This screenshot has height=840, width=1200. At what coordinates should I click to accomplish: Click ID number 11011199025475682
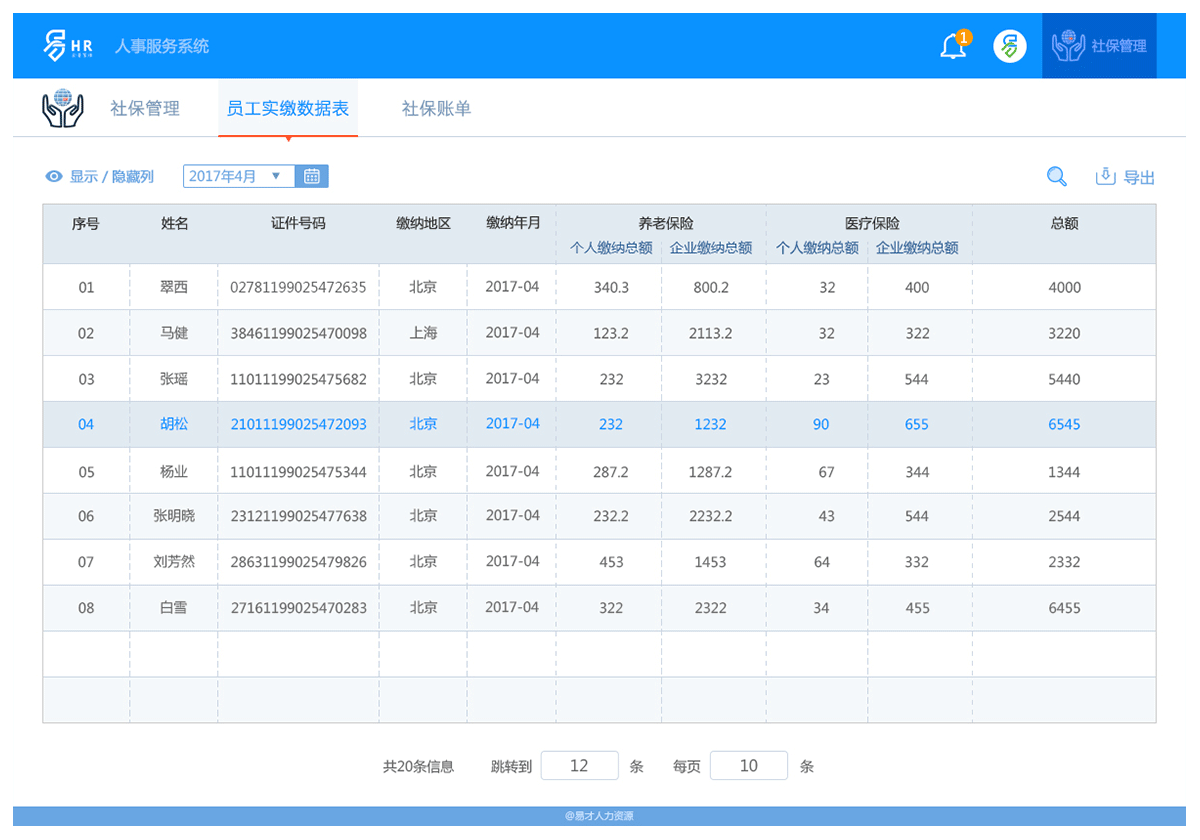(298, 380)
